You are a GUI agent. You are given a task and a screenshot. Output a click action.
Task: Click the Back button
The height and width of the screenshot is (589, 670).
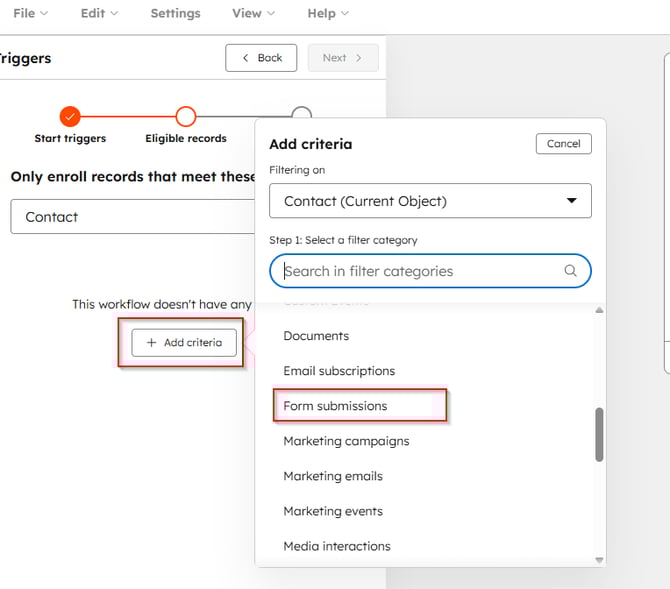click(x=261, y=58)
